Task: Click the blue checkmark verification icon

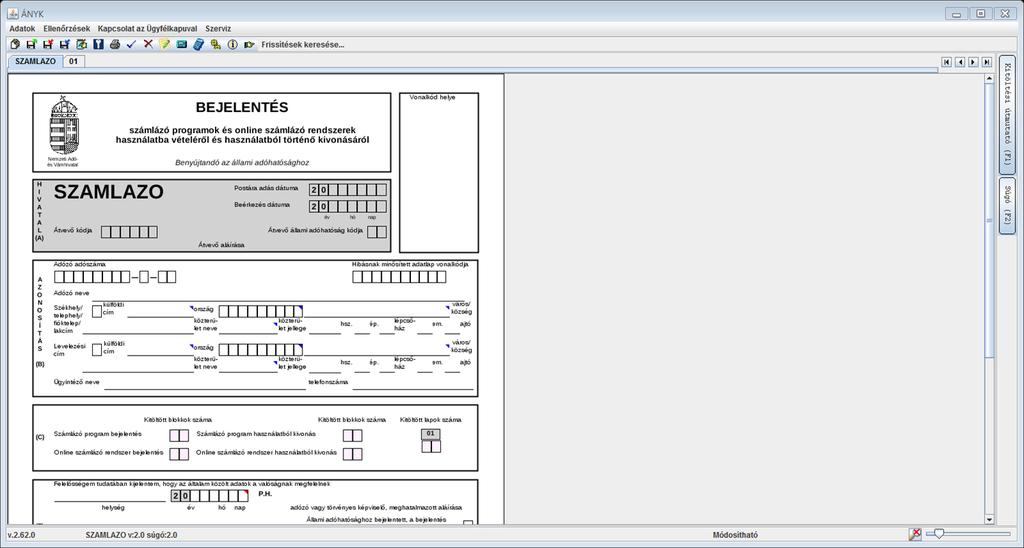Action: tap(131, 44)
